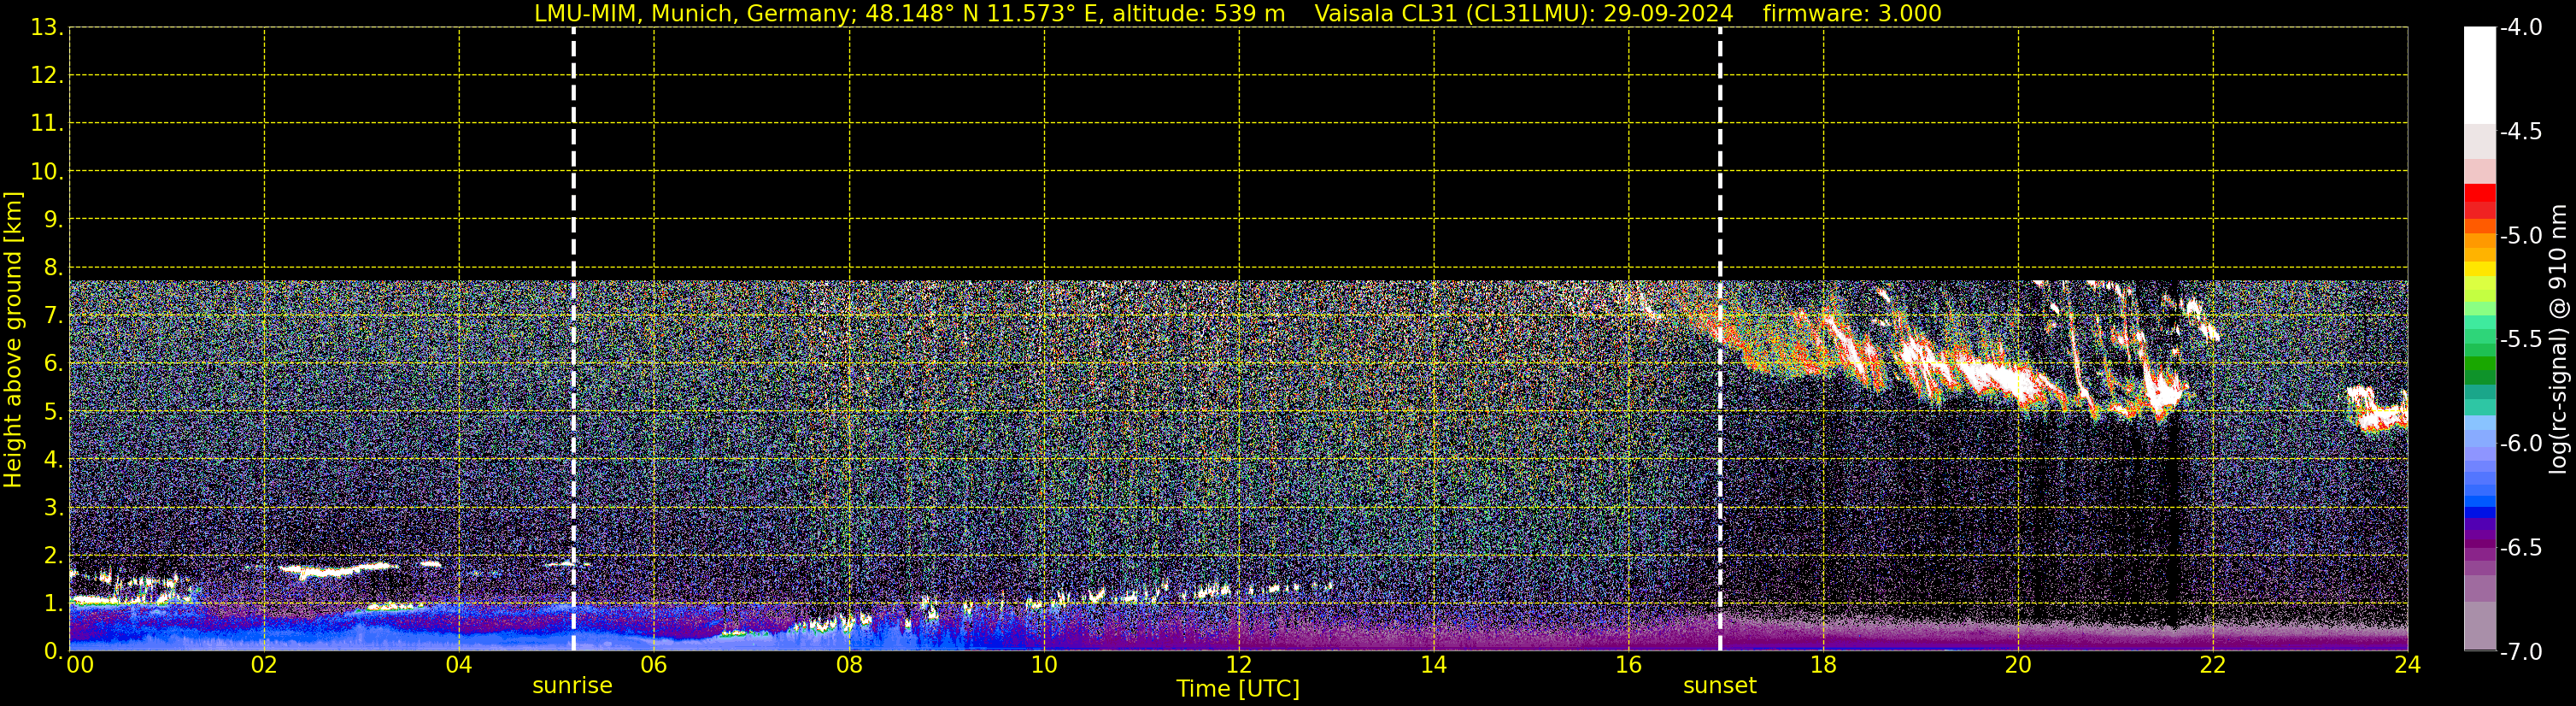Screen dimensions: 2576x706
Task: Click the "-6.0" colorbar tick label
Action: [x=2521, y=444]
